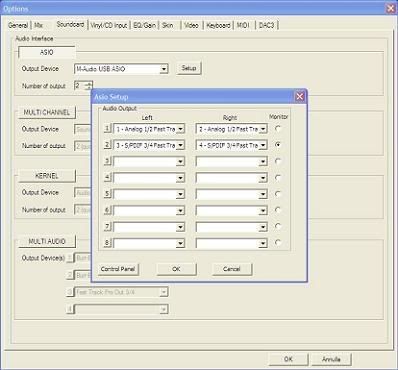Select Monitor radio for output row 7

pos(278,226)
